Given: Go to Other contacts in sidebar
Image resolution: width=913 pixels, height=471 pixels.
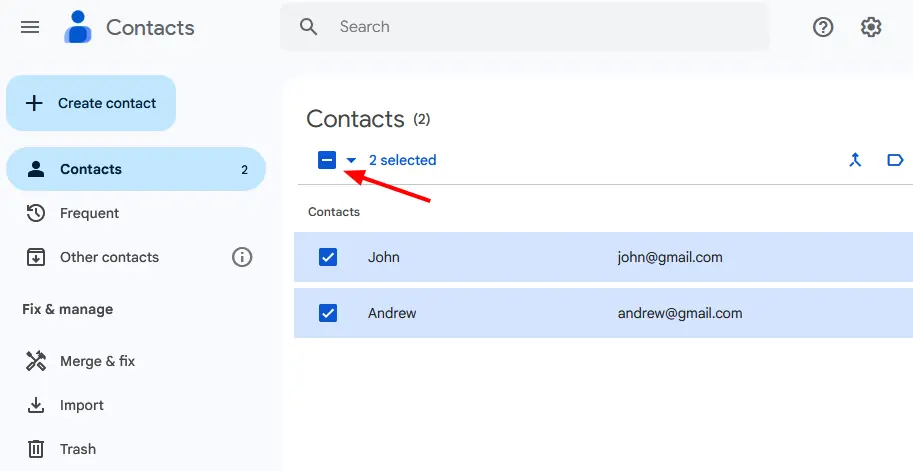Looking at the screenshot, I should point(109,257).
